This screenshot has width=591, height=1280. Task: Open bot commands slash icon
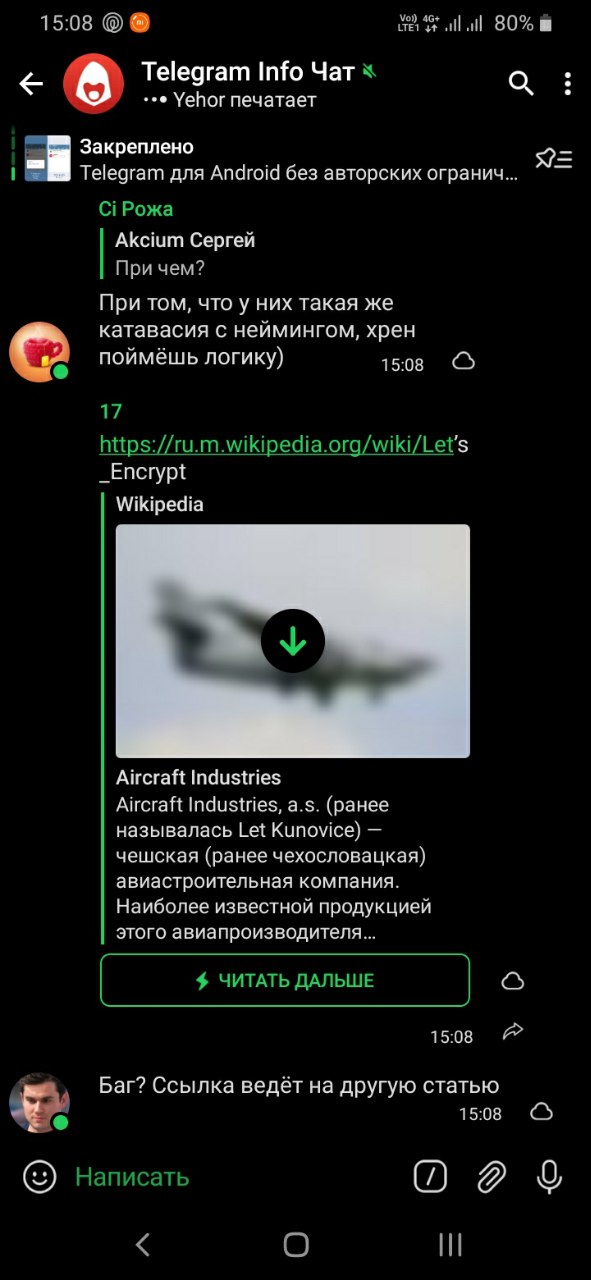[430, 1177]
